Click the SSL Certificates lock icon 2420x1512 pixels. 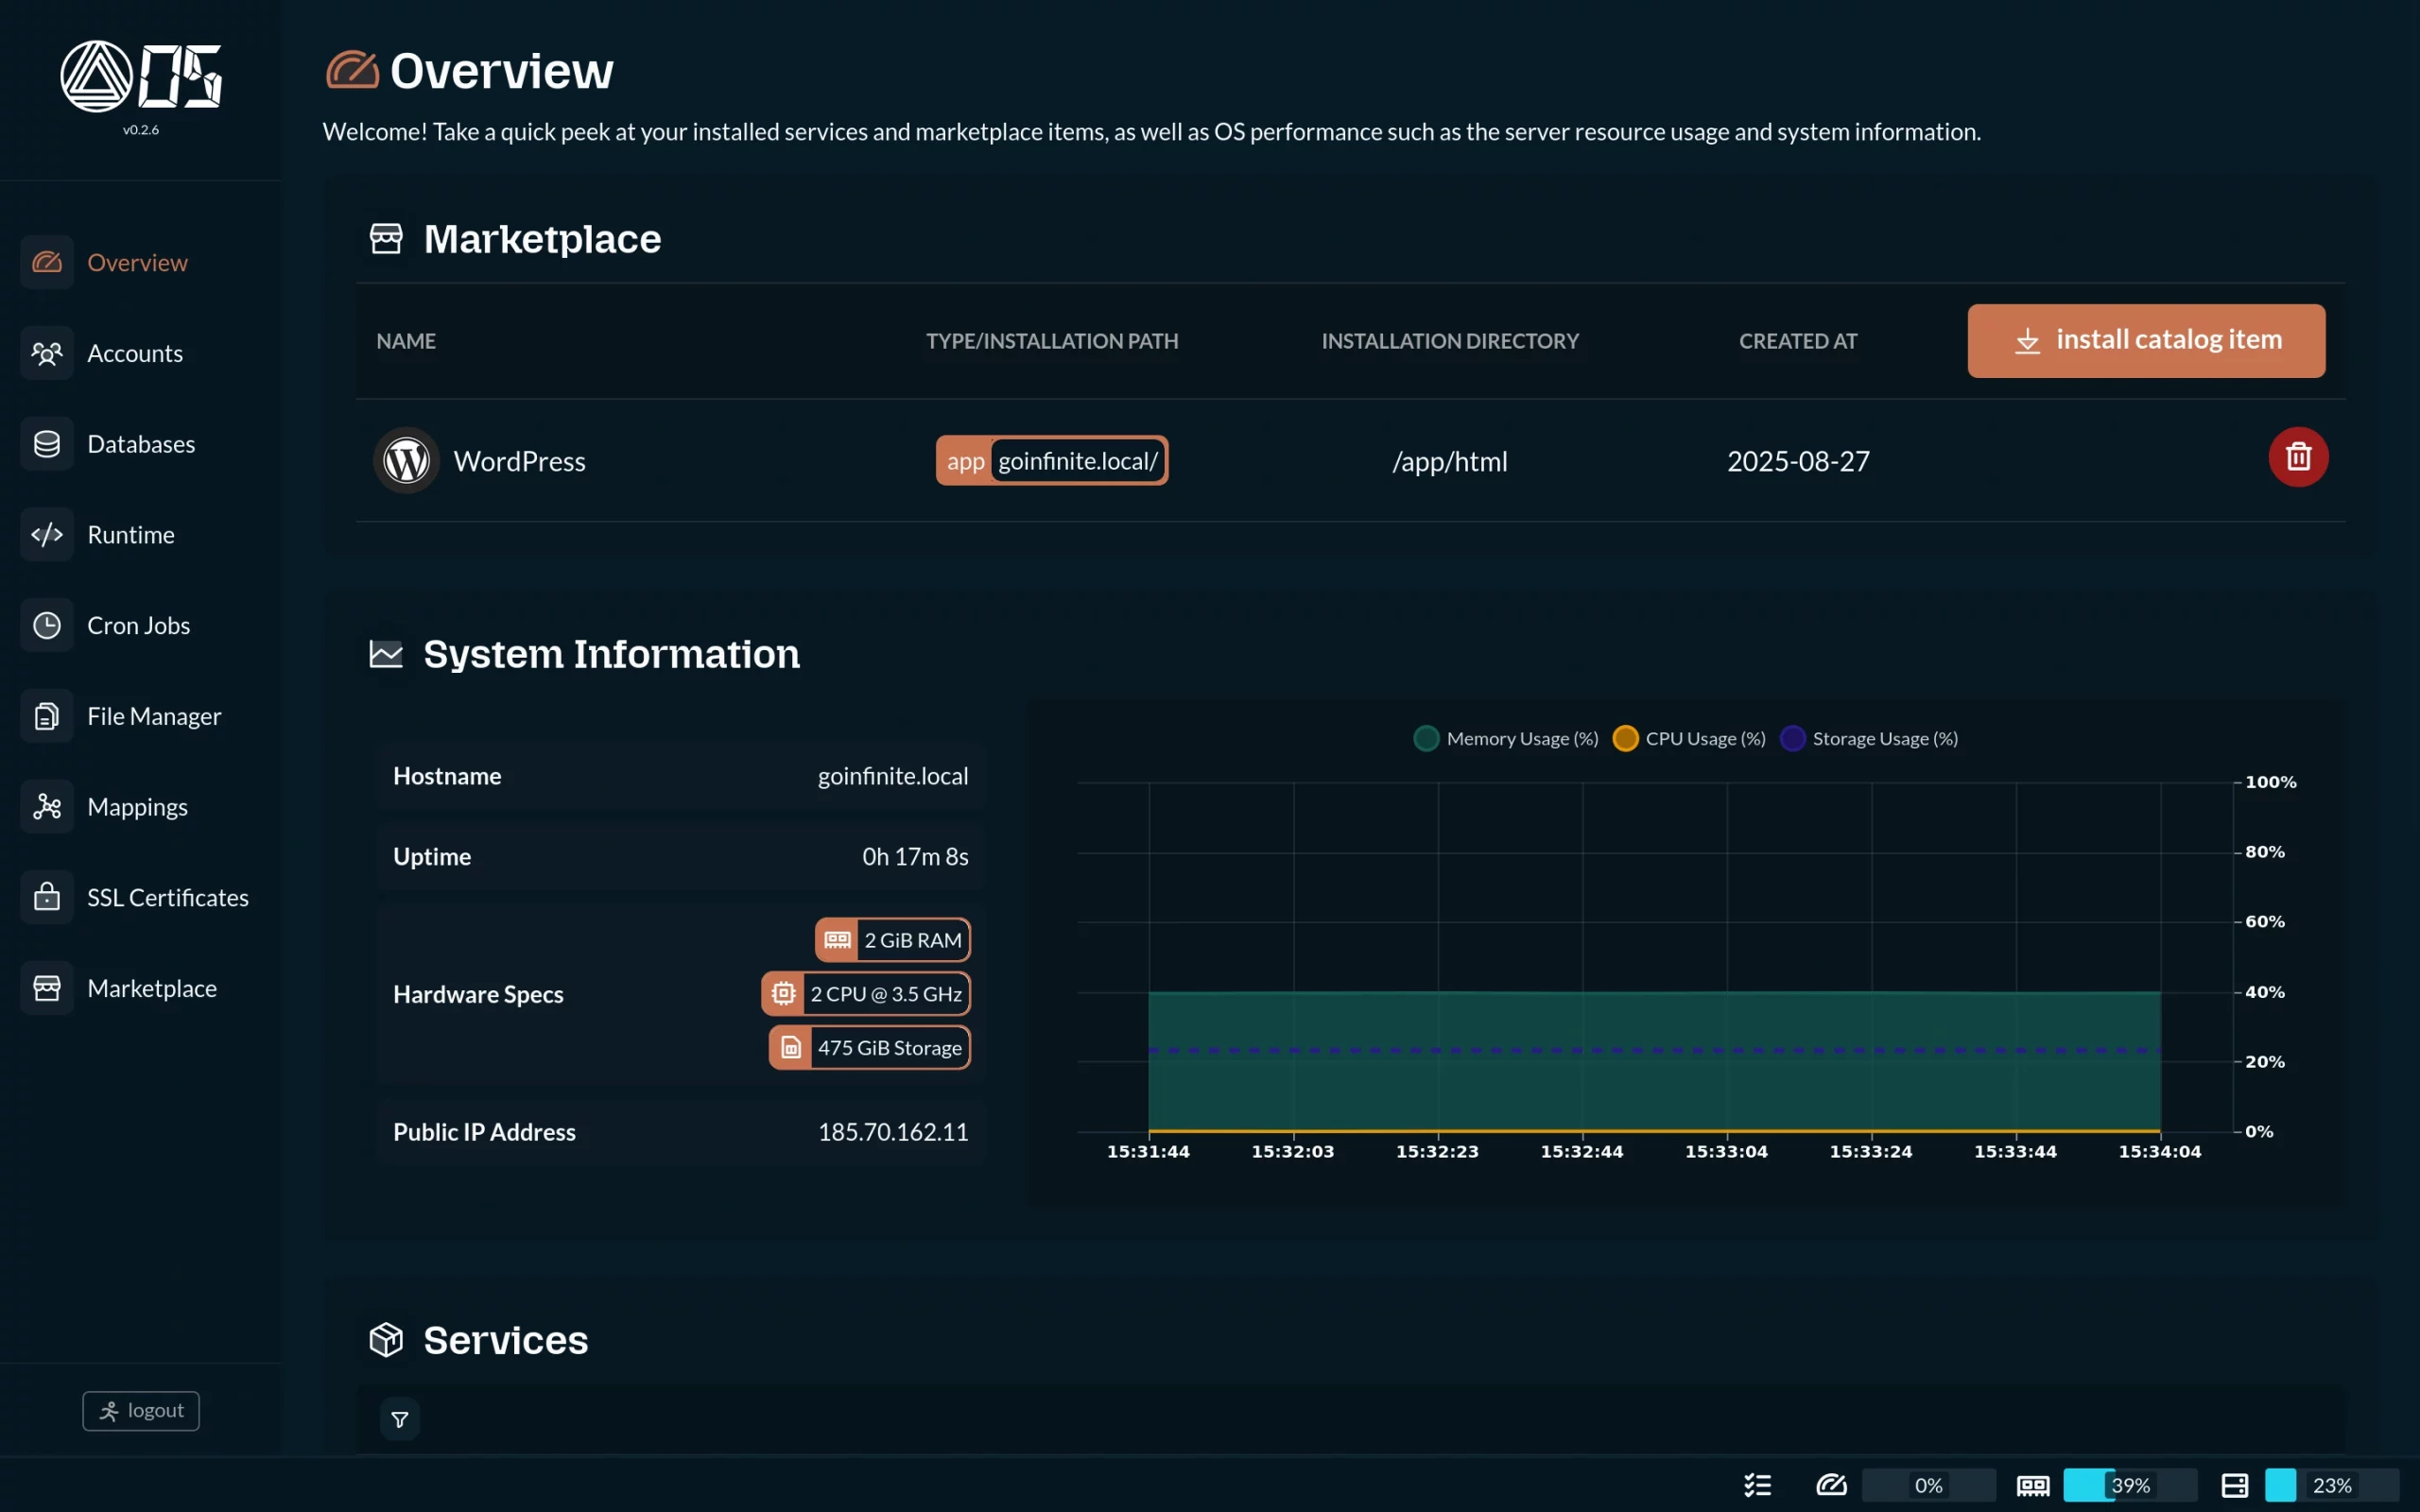point(47,897)
